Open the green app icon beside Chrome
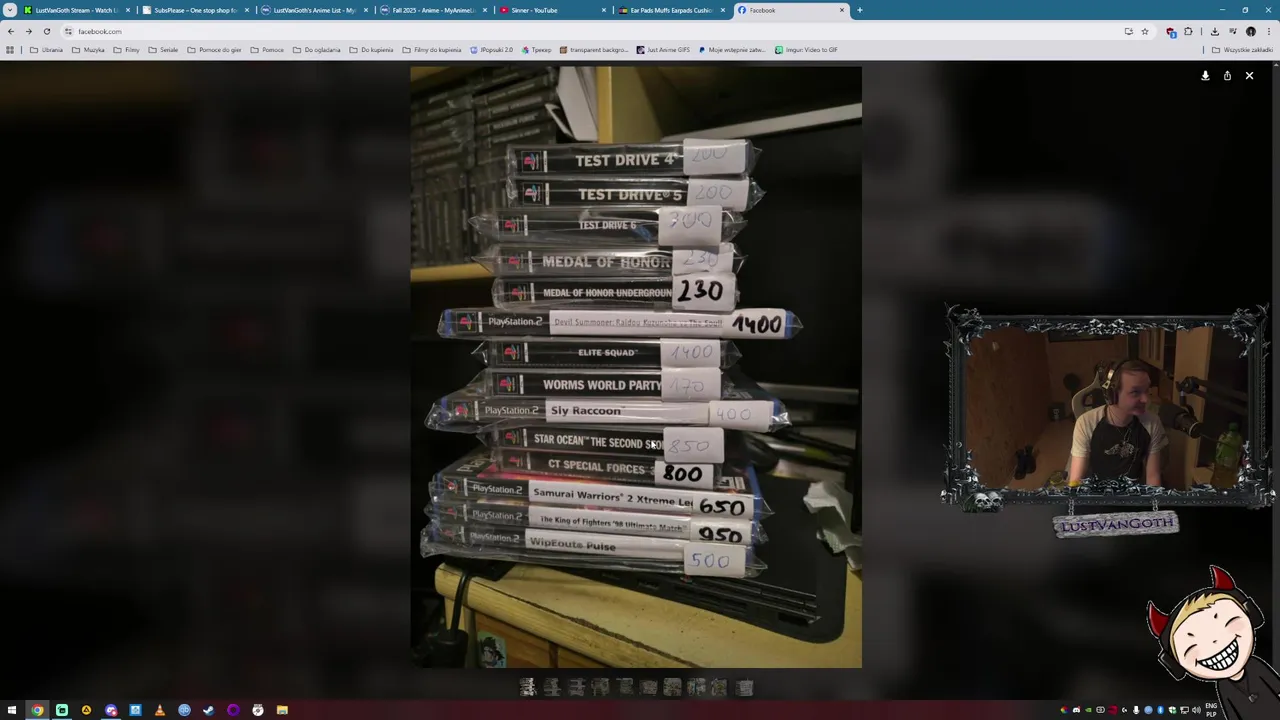1280x720 pixels. (61, 710)
